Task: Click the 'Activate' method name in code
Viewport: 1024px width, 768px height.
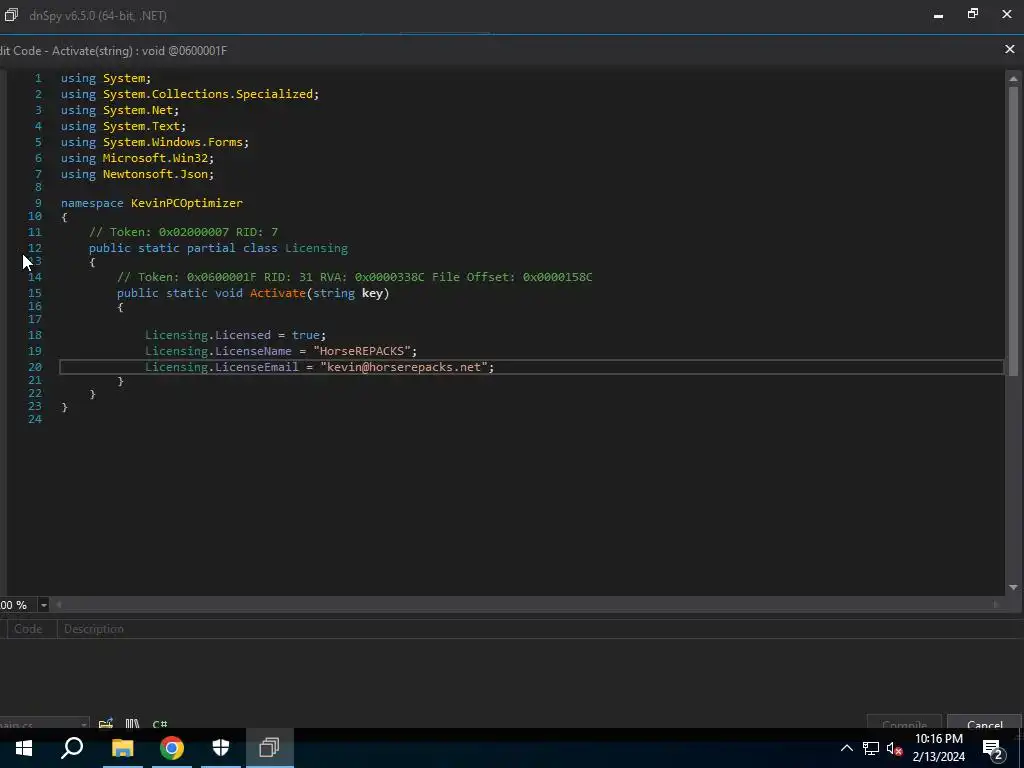Action: tap(278, 293)
